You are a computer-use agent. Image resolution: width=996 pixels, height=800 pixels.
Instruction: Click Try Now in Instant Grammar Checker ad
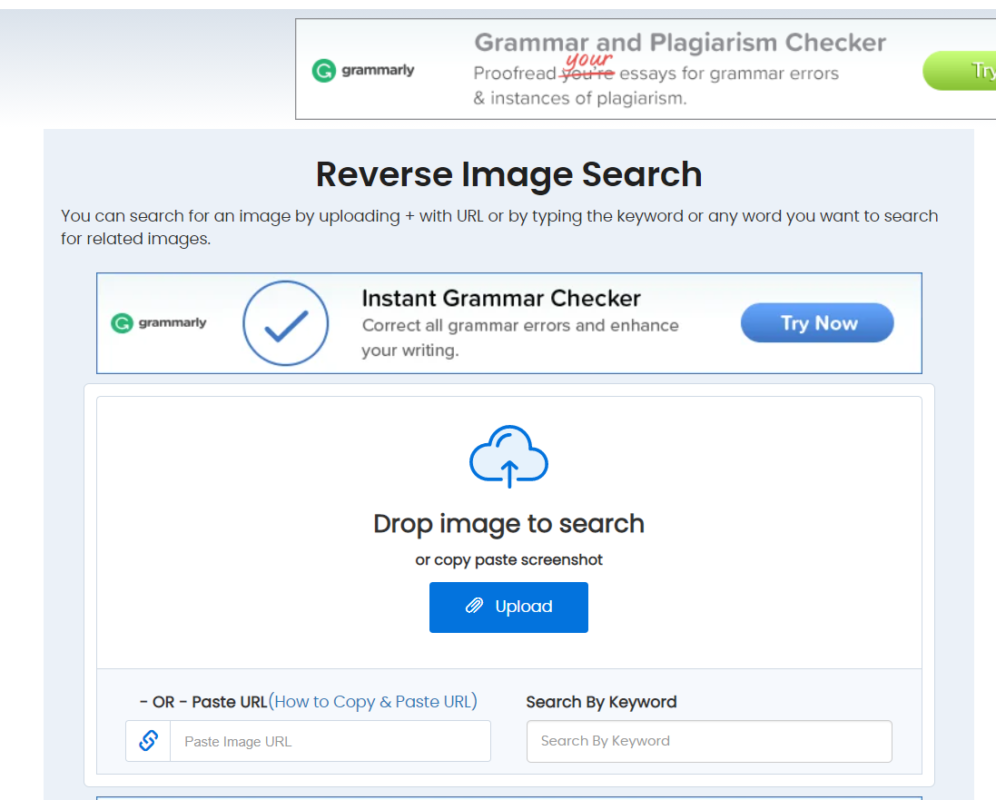click(x=817, y=323)
